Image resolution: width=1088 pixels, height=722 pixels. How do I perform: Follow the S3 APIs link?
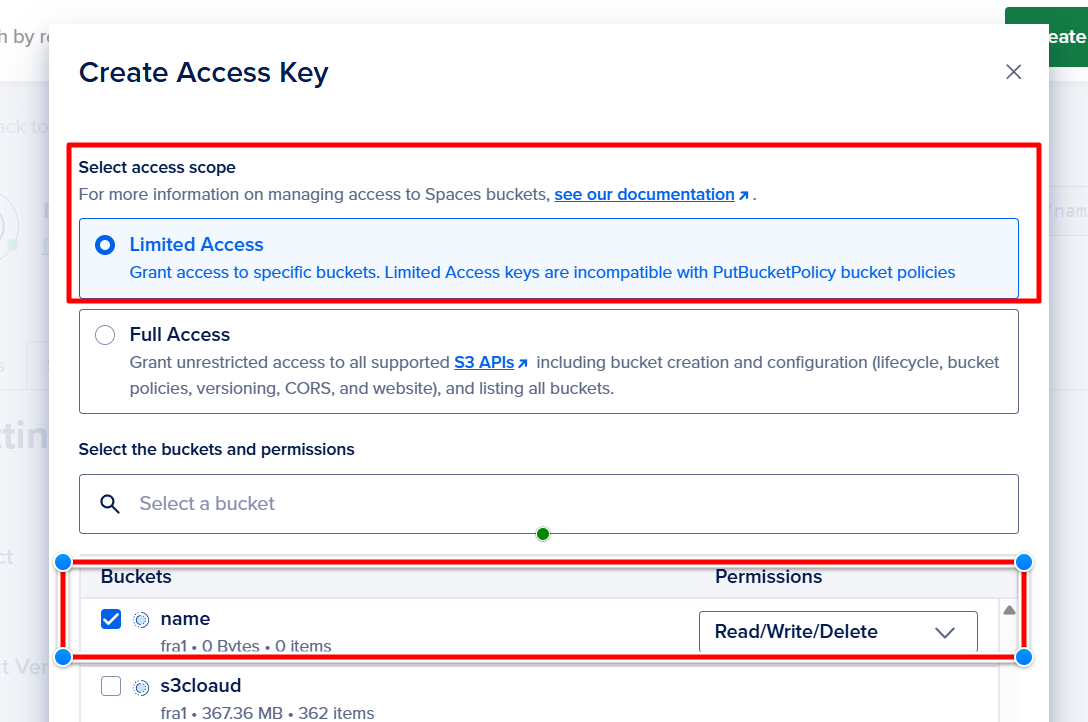coord(484,362)
